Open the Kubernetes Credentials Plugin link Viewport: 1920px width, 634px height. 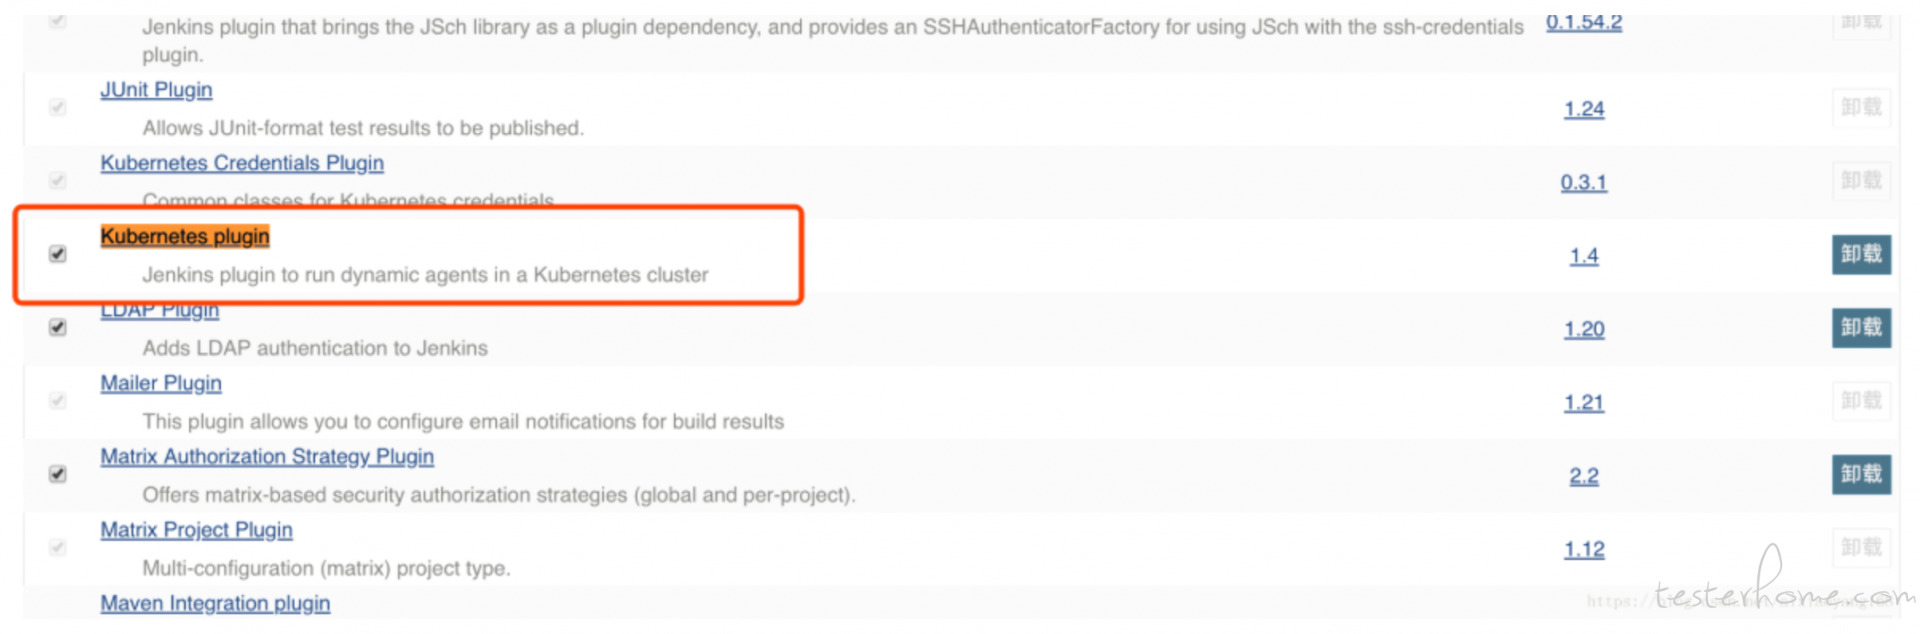[x=242, y=163]
